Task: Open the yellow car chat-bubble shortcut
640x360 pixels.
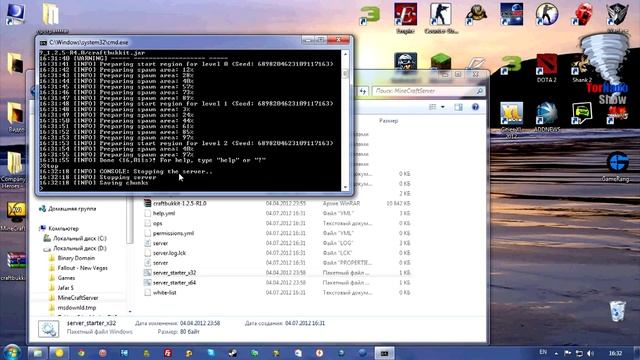Action: coord(582,113)
